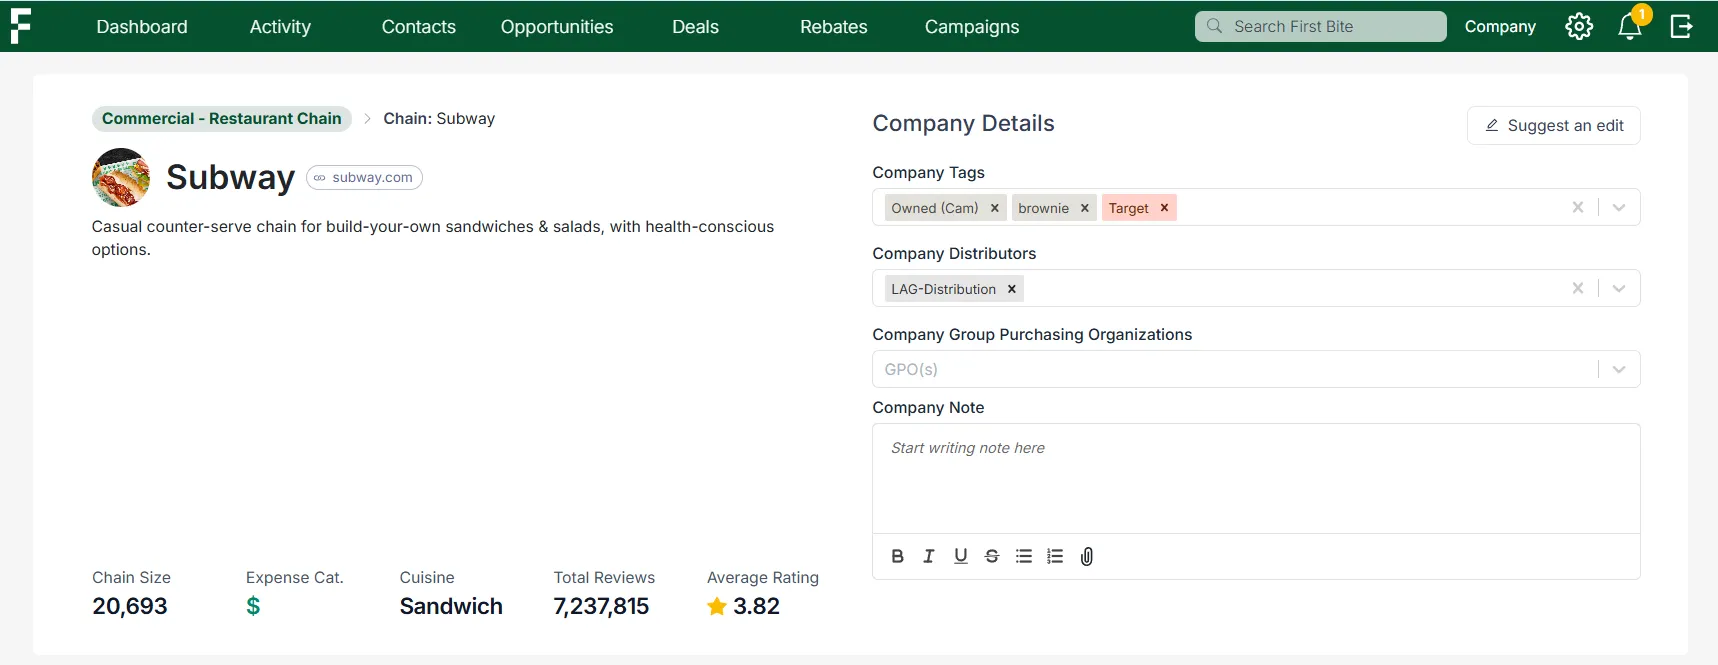The width and height of the screenshot is (1718, 665).
Task: Clear all Company Tags
Action: 1578,207
